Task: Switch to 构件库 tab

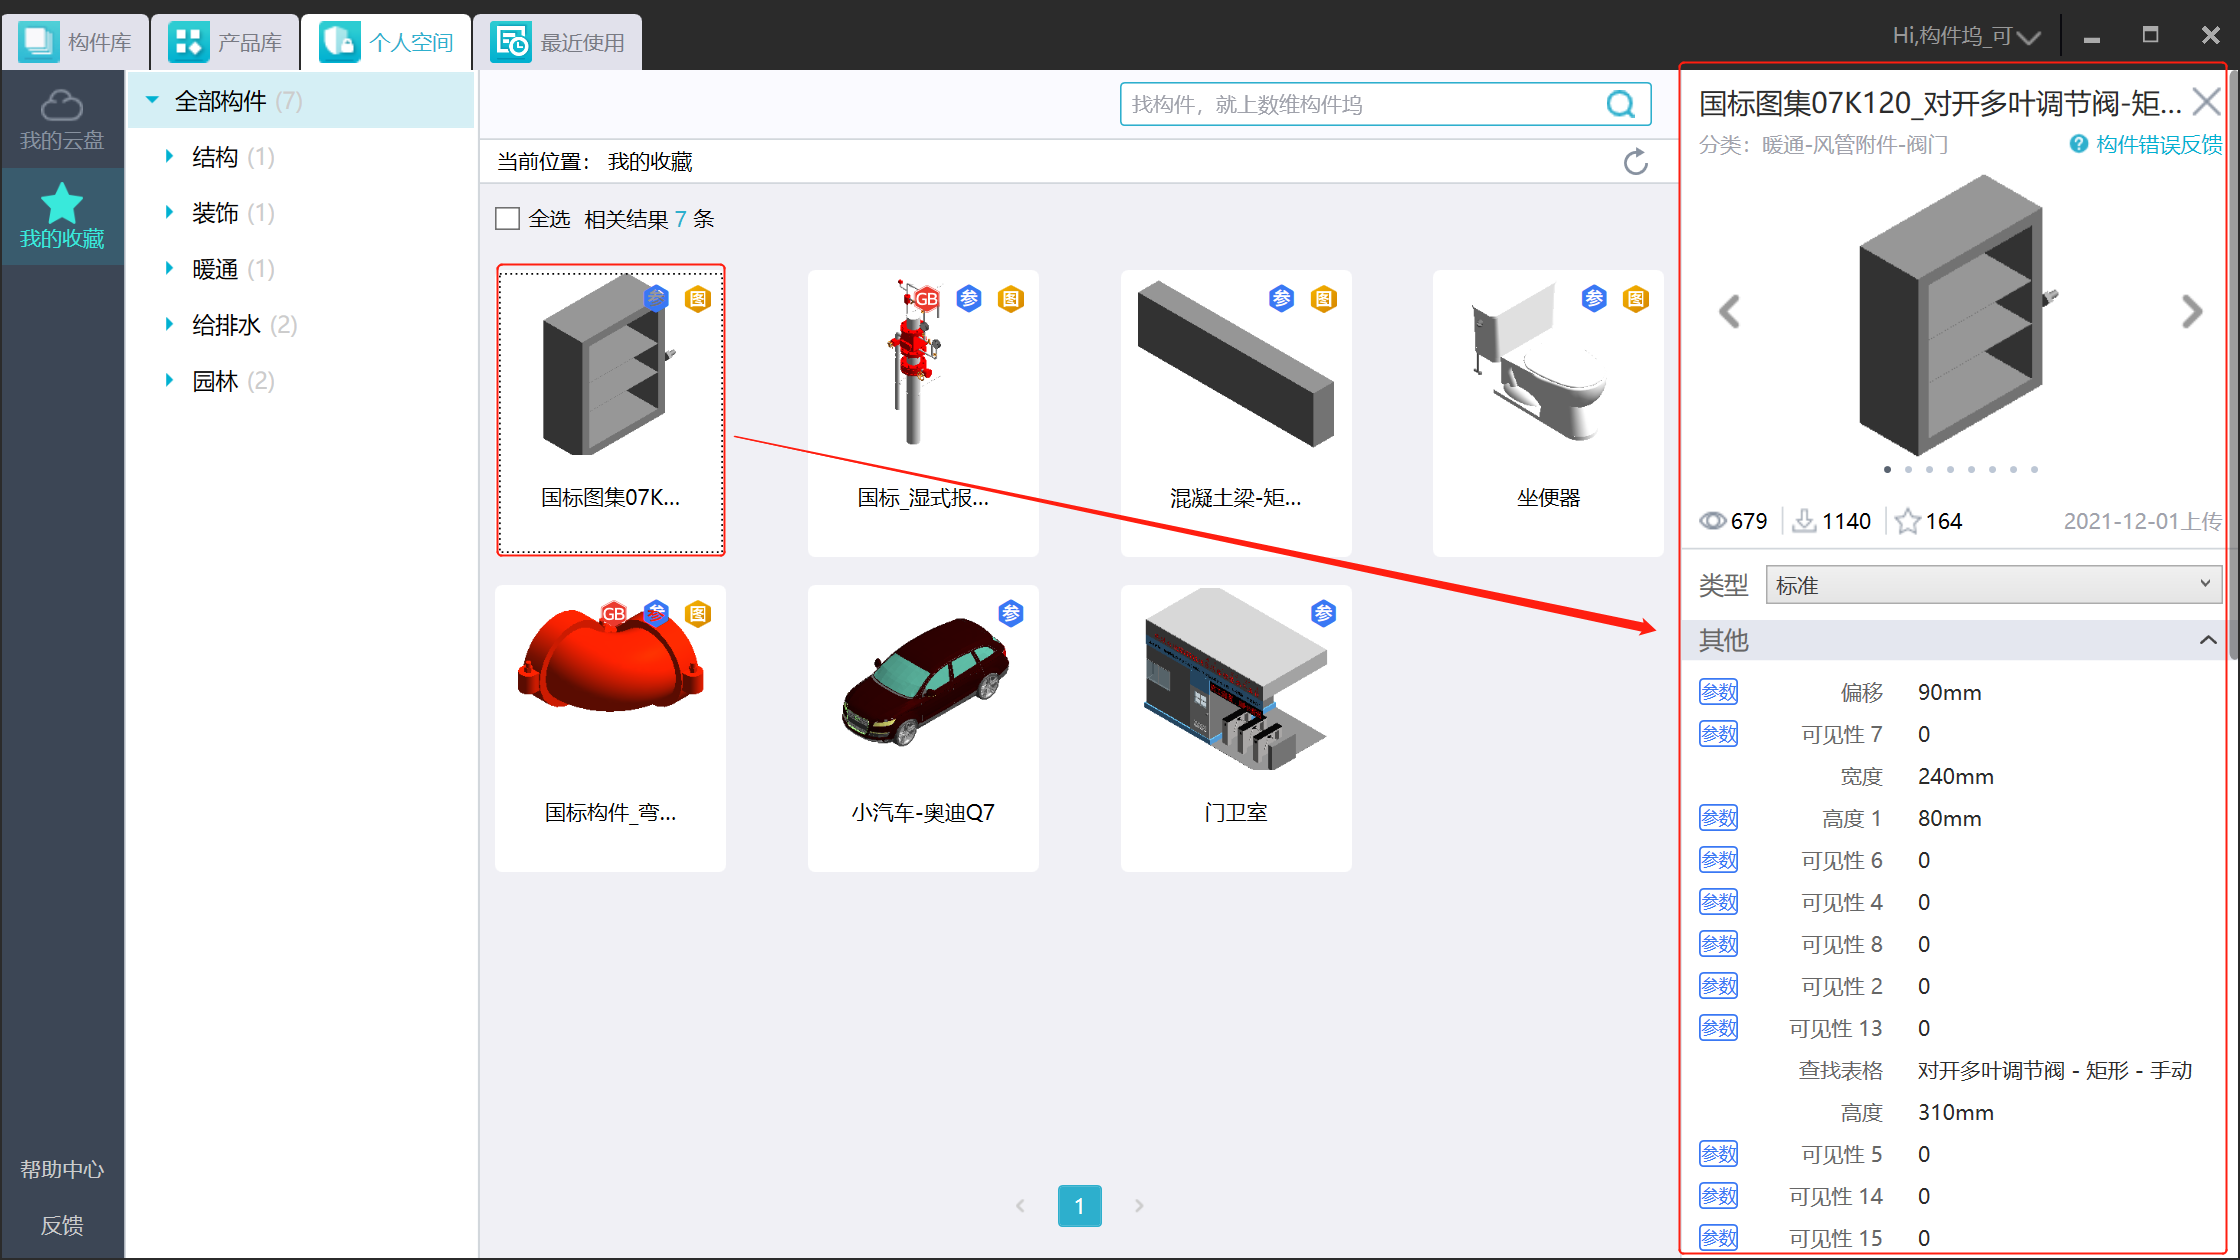Action: pyautogui.click(x=76, y=42)
